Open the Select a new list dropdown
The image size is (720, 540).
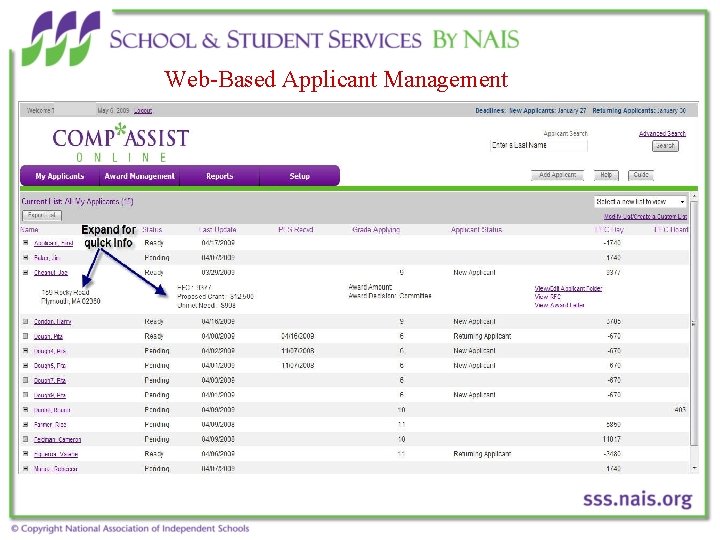pos(640,202)
